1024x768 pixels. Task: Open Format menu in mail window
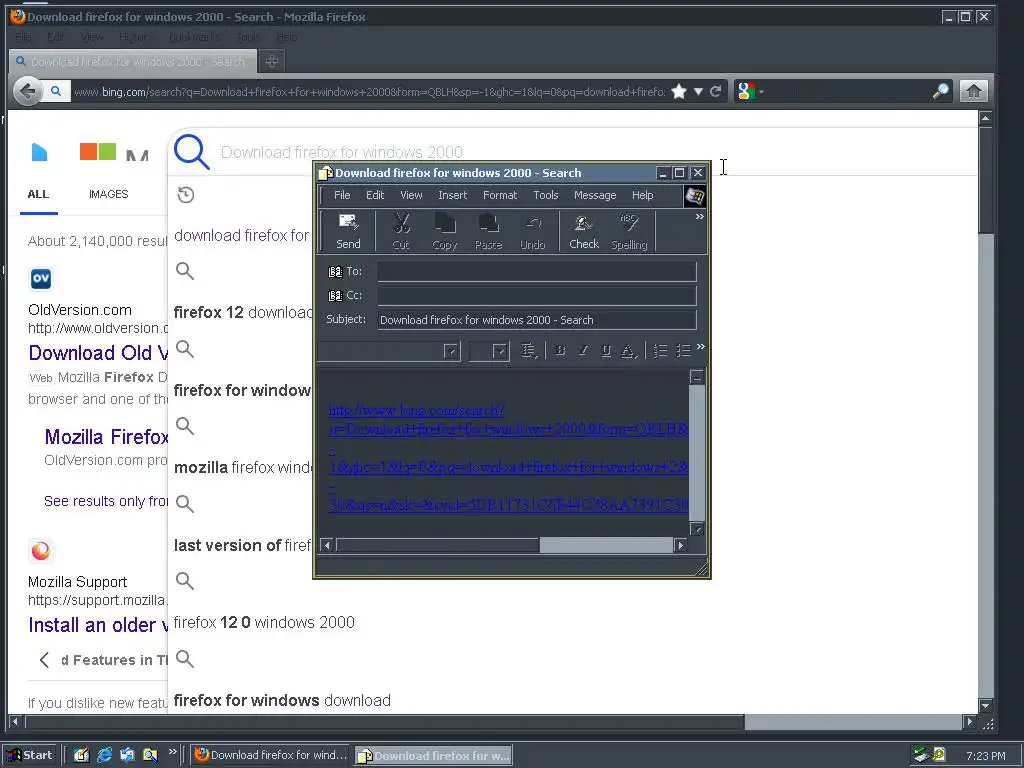[x=500, y=195]
